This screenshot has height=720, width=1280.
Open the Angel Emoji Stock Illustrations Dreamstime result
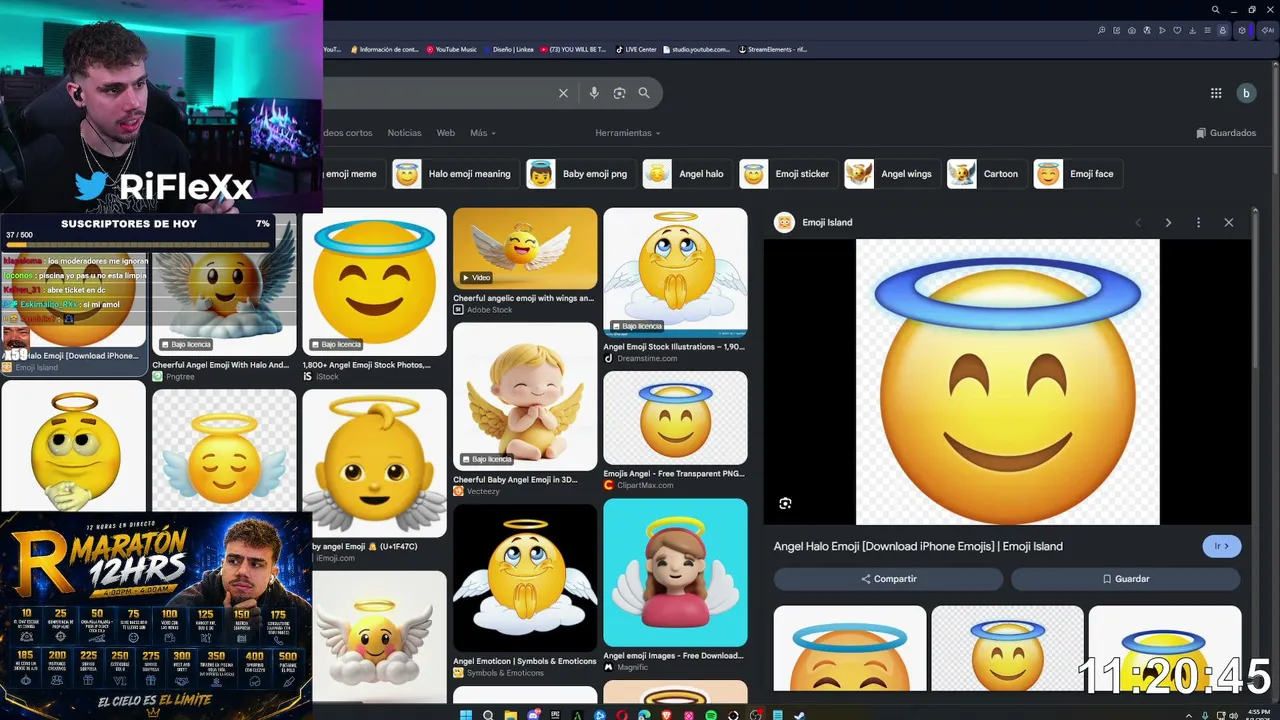(675, 286)
